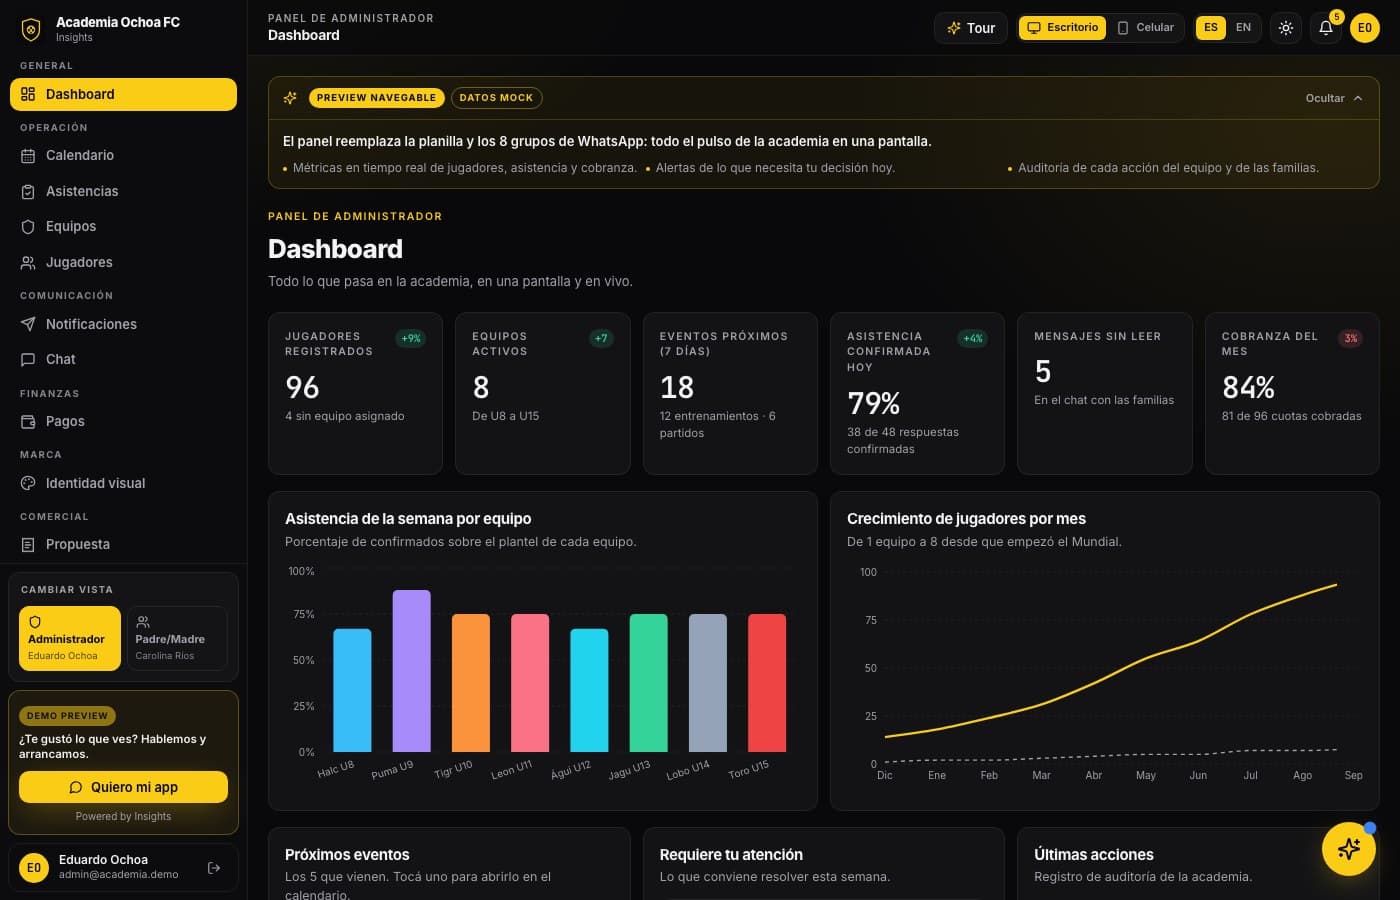This screenshot has width=1400, height=900.
Task: Click the sparkle icon in preview banner
Action: pos(290,98)
